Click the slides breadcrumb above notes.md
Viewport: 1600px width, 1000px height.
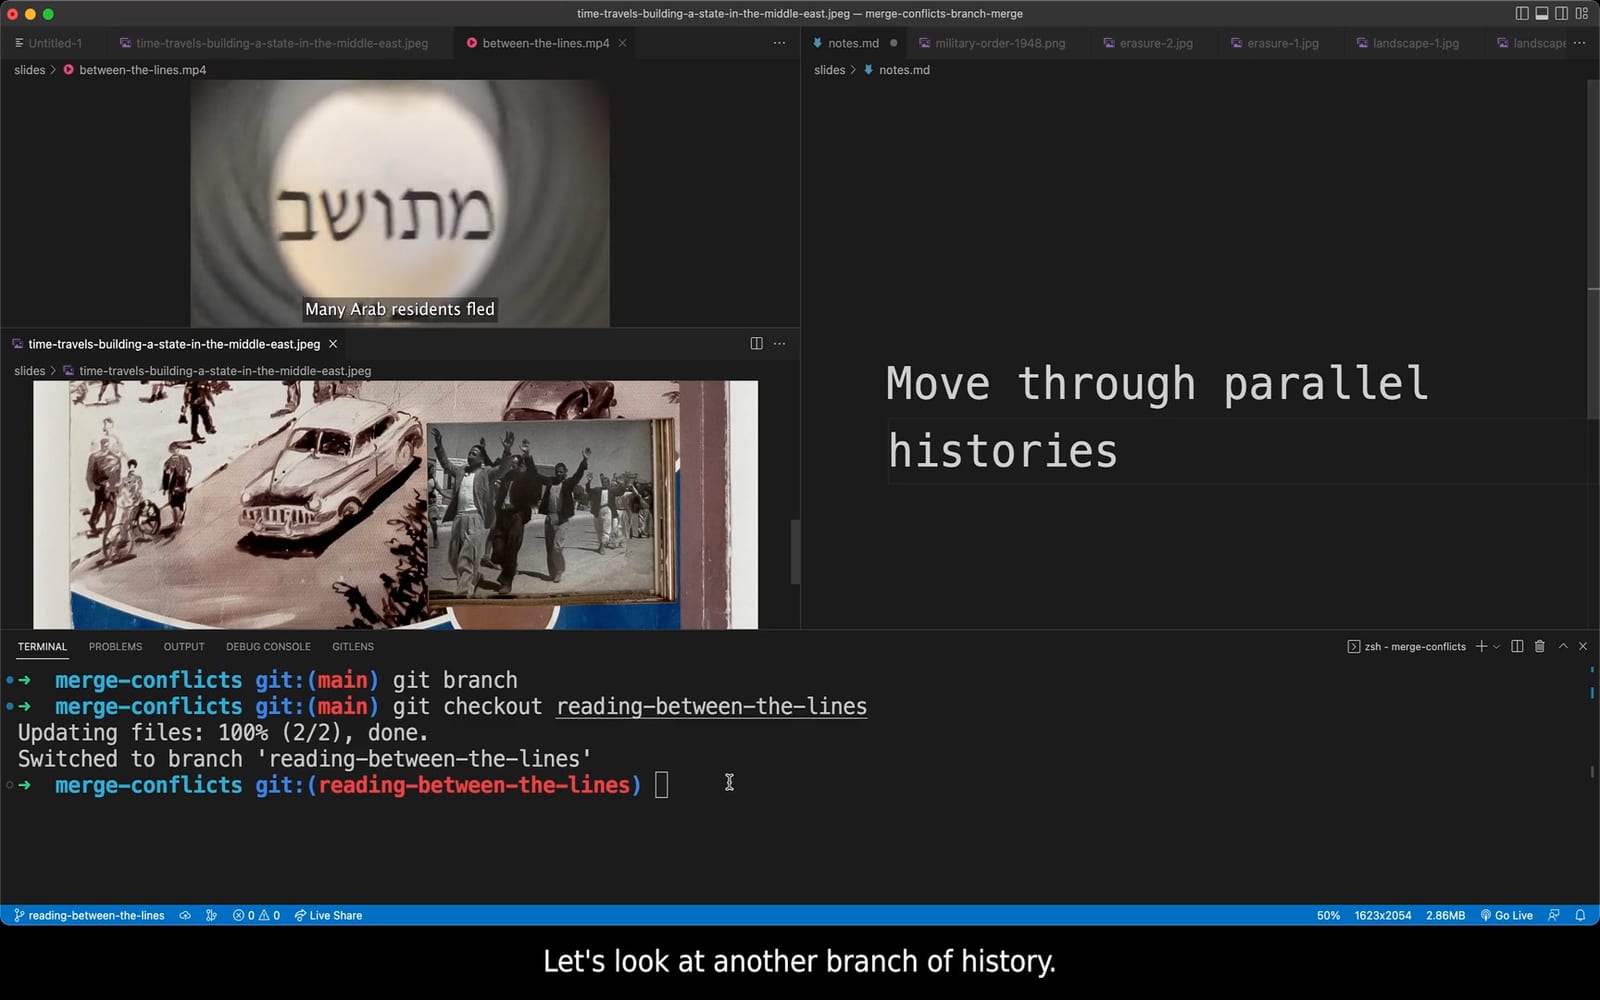point(830,70)
